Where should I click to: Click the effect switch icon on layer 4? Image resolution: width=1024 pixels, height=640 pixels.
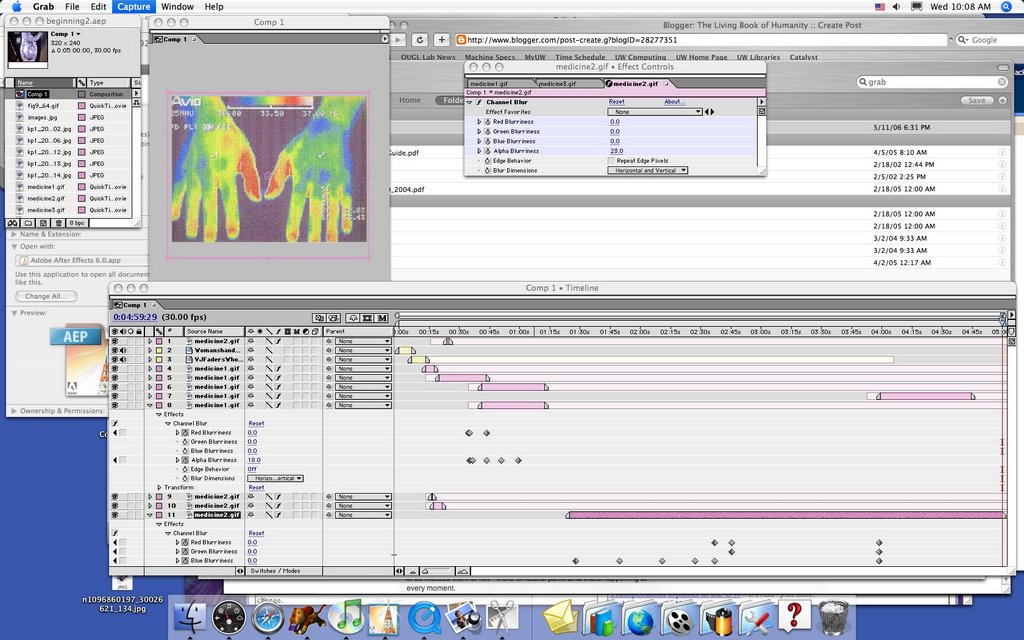click(x=278, y=369)
